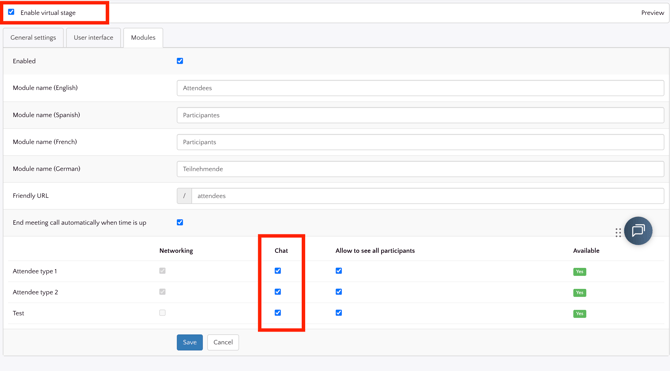Image resolution: width=670 pixels, height=371 pixels.
Task: Toggle Networking for Attendee type 2
Action: click(x=162, y=292)
